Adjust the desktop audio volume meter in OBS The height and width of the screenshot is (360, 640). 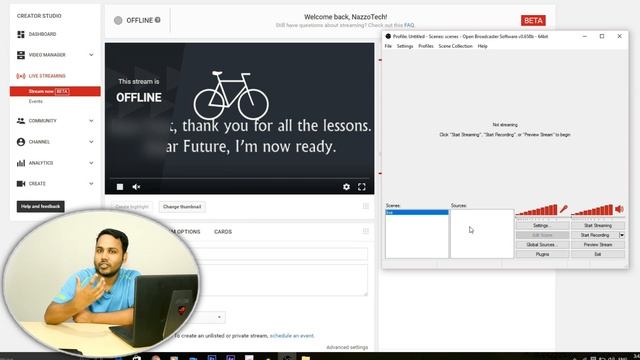(592, 210)
